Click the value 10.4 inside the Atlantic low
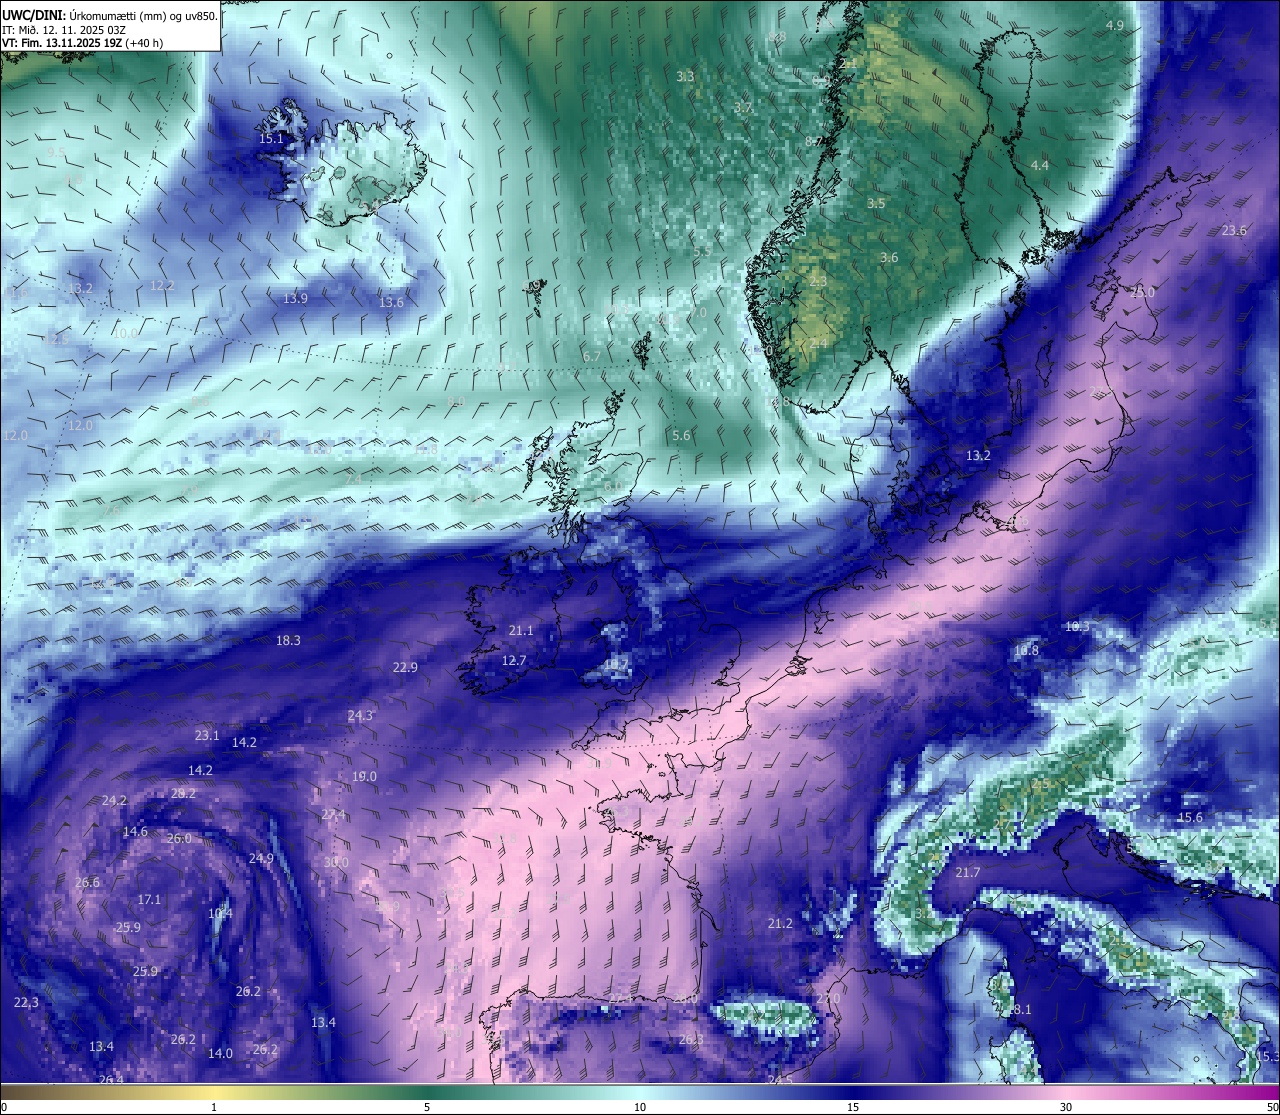The height and width of the screenshot is (1115, 1280). 220,913
